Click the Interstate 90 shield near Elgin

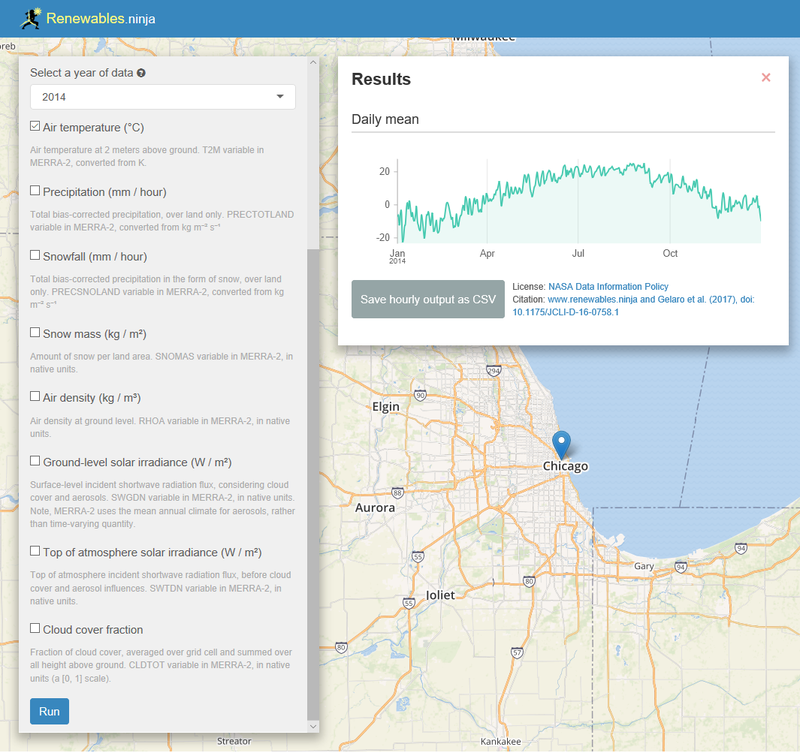[x=420, y=395]
